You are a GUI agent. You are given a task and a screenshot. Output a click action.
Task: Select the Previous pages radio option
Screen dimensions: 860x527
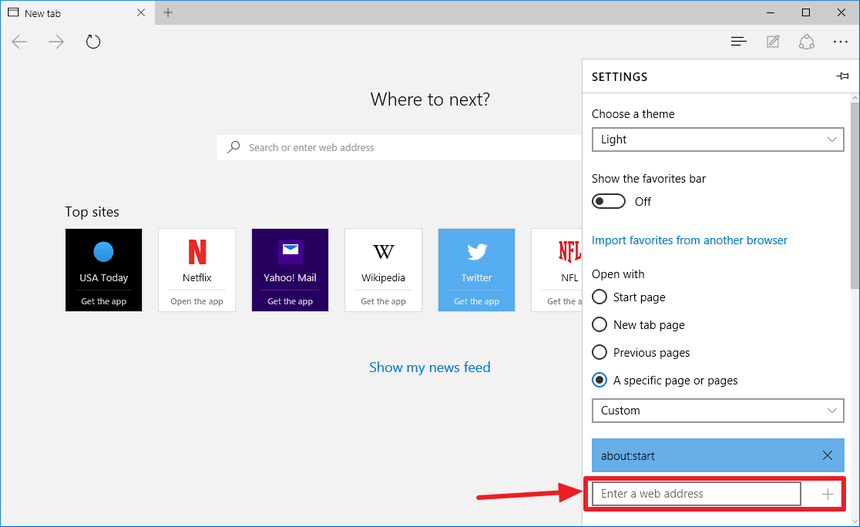tap(599, 352)
